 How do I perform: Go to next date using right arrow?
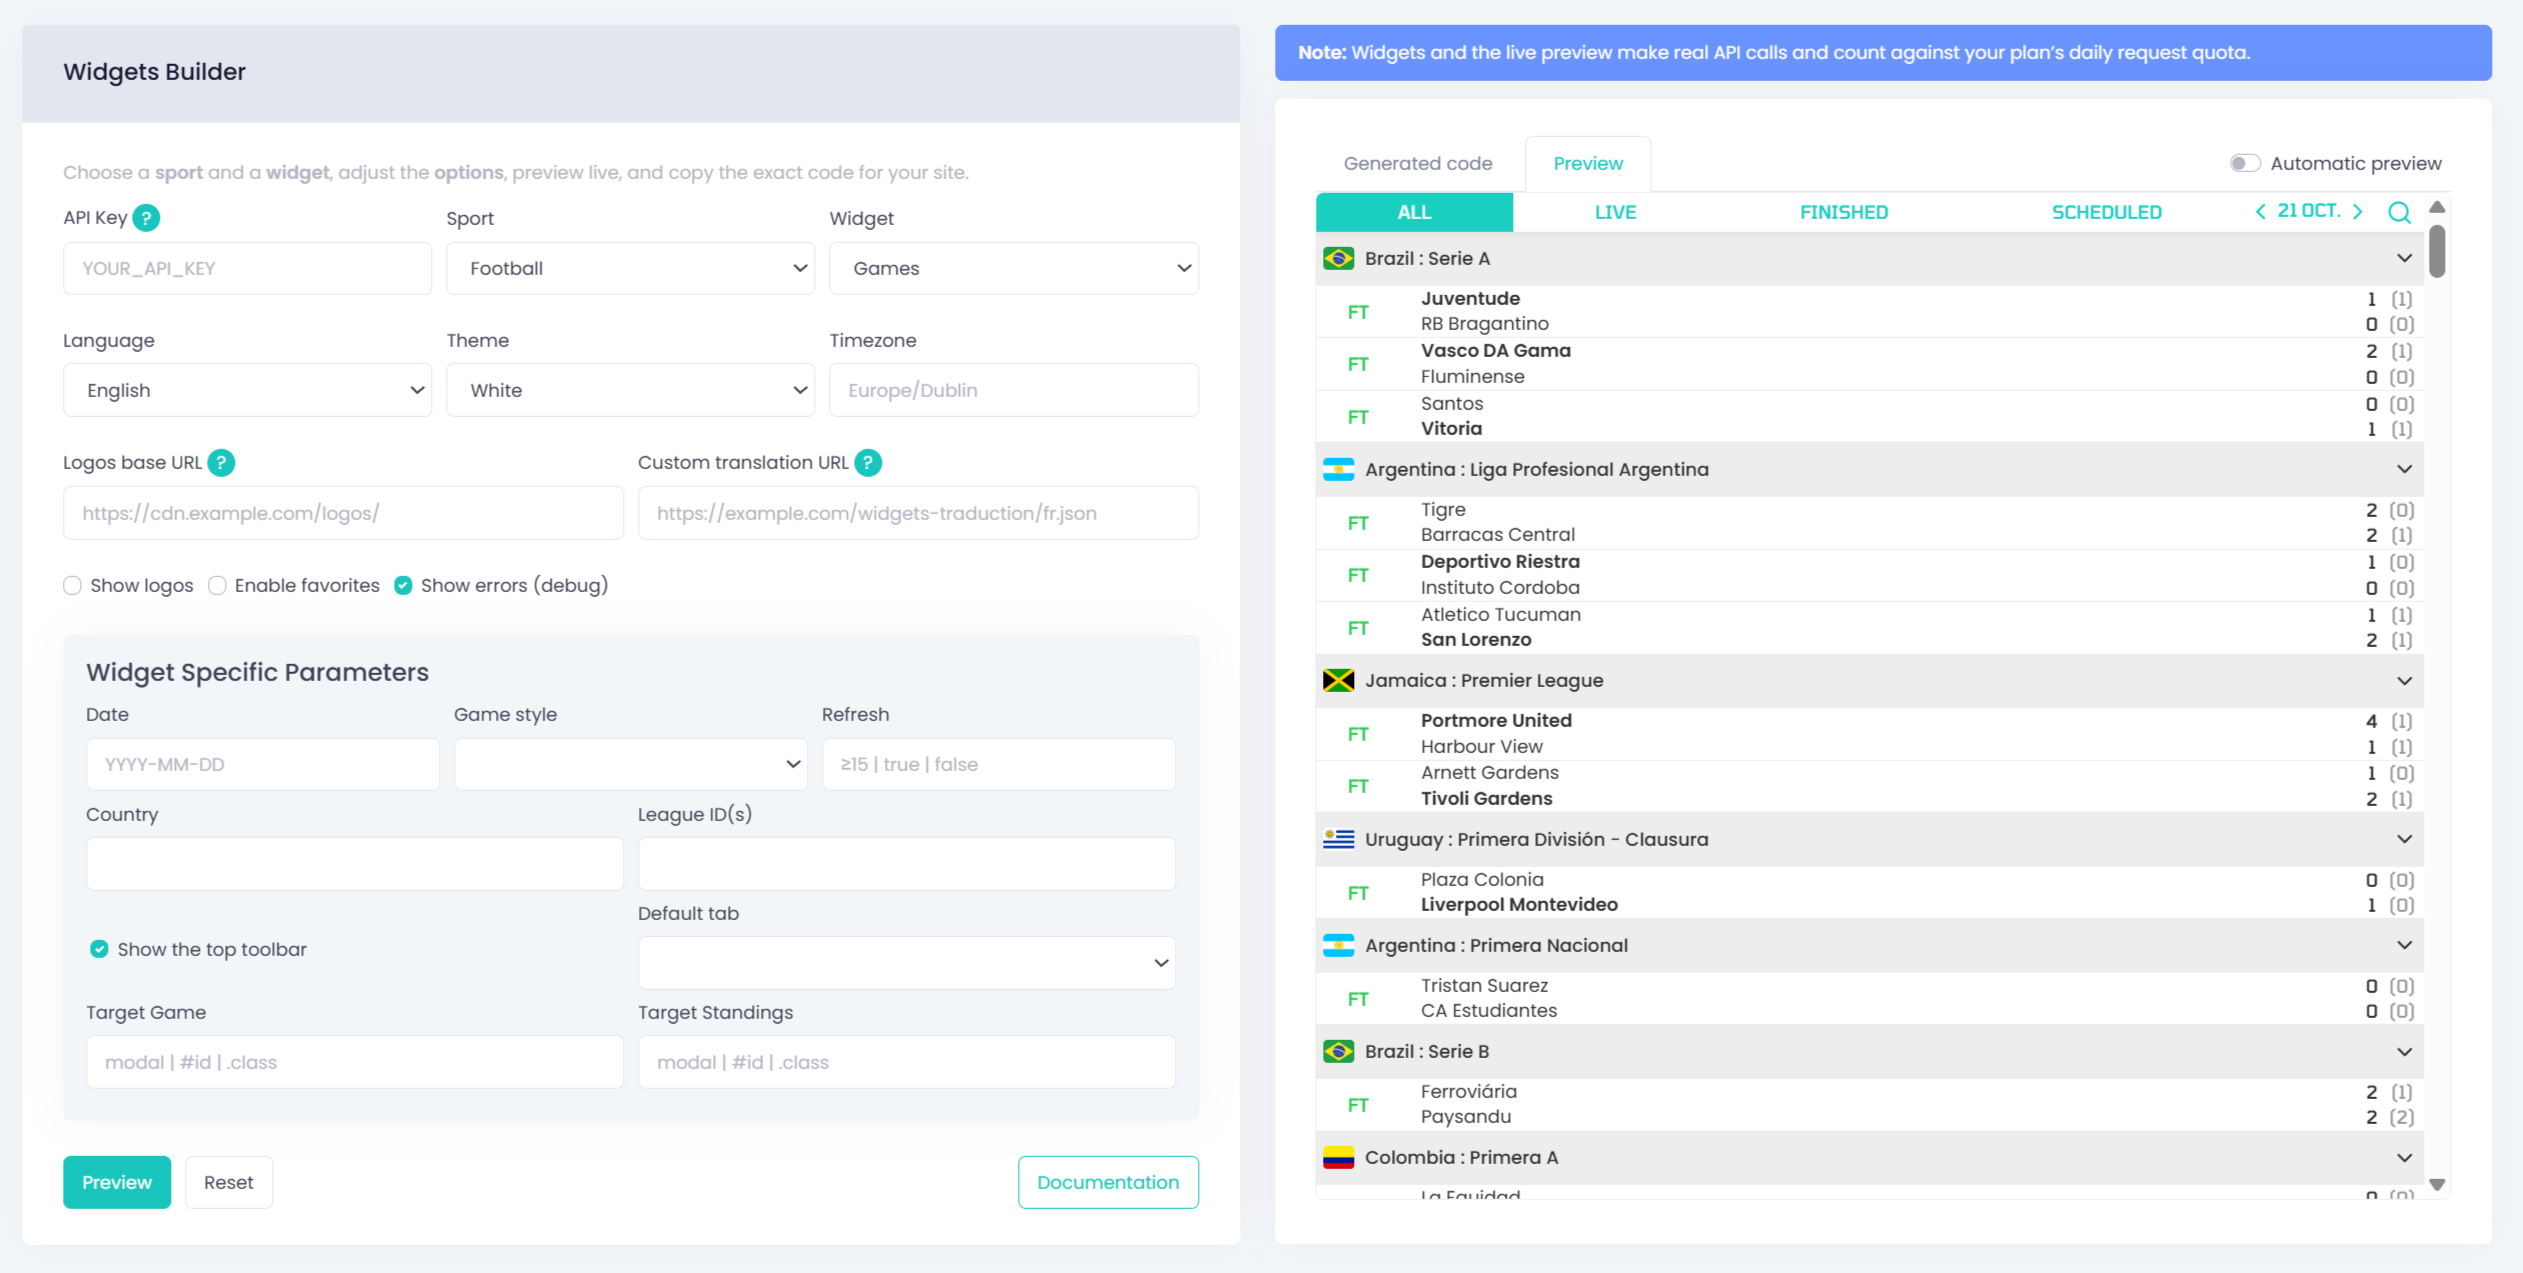pos(2358,211)
